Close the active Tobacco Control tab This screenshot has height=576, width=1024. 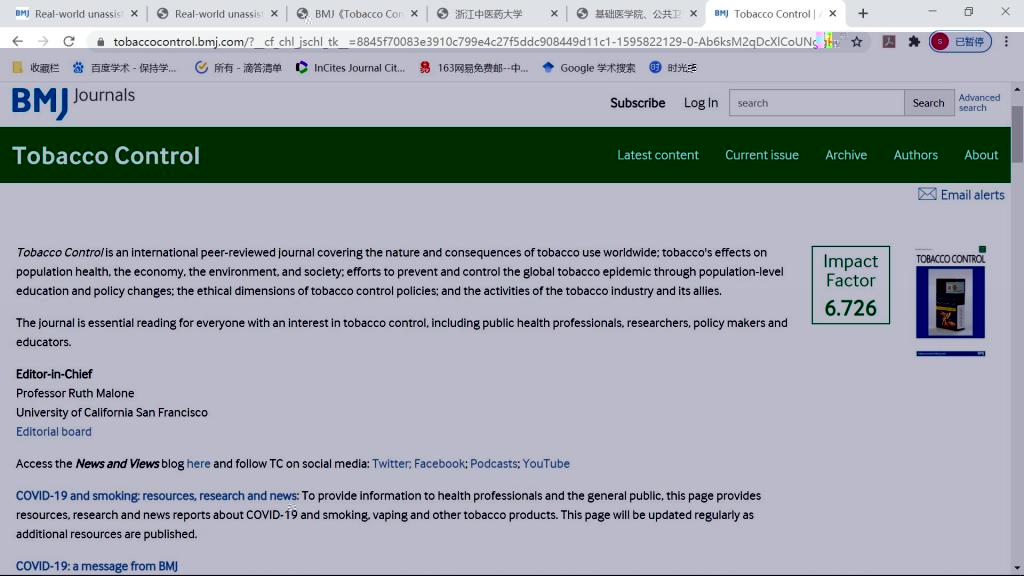tap(832, 14)
